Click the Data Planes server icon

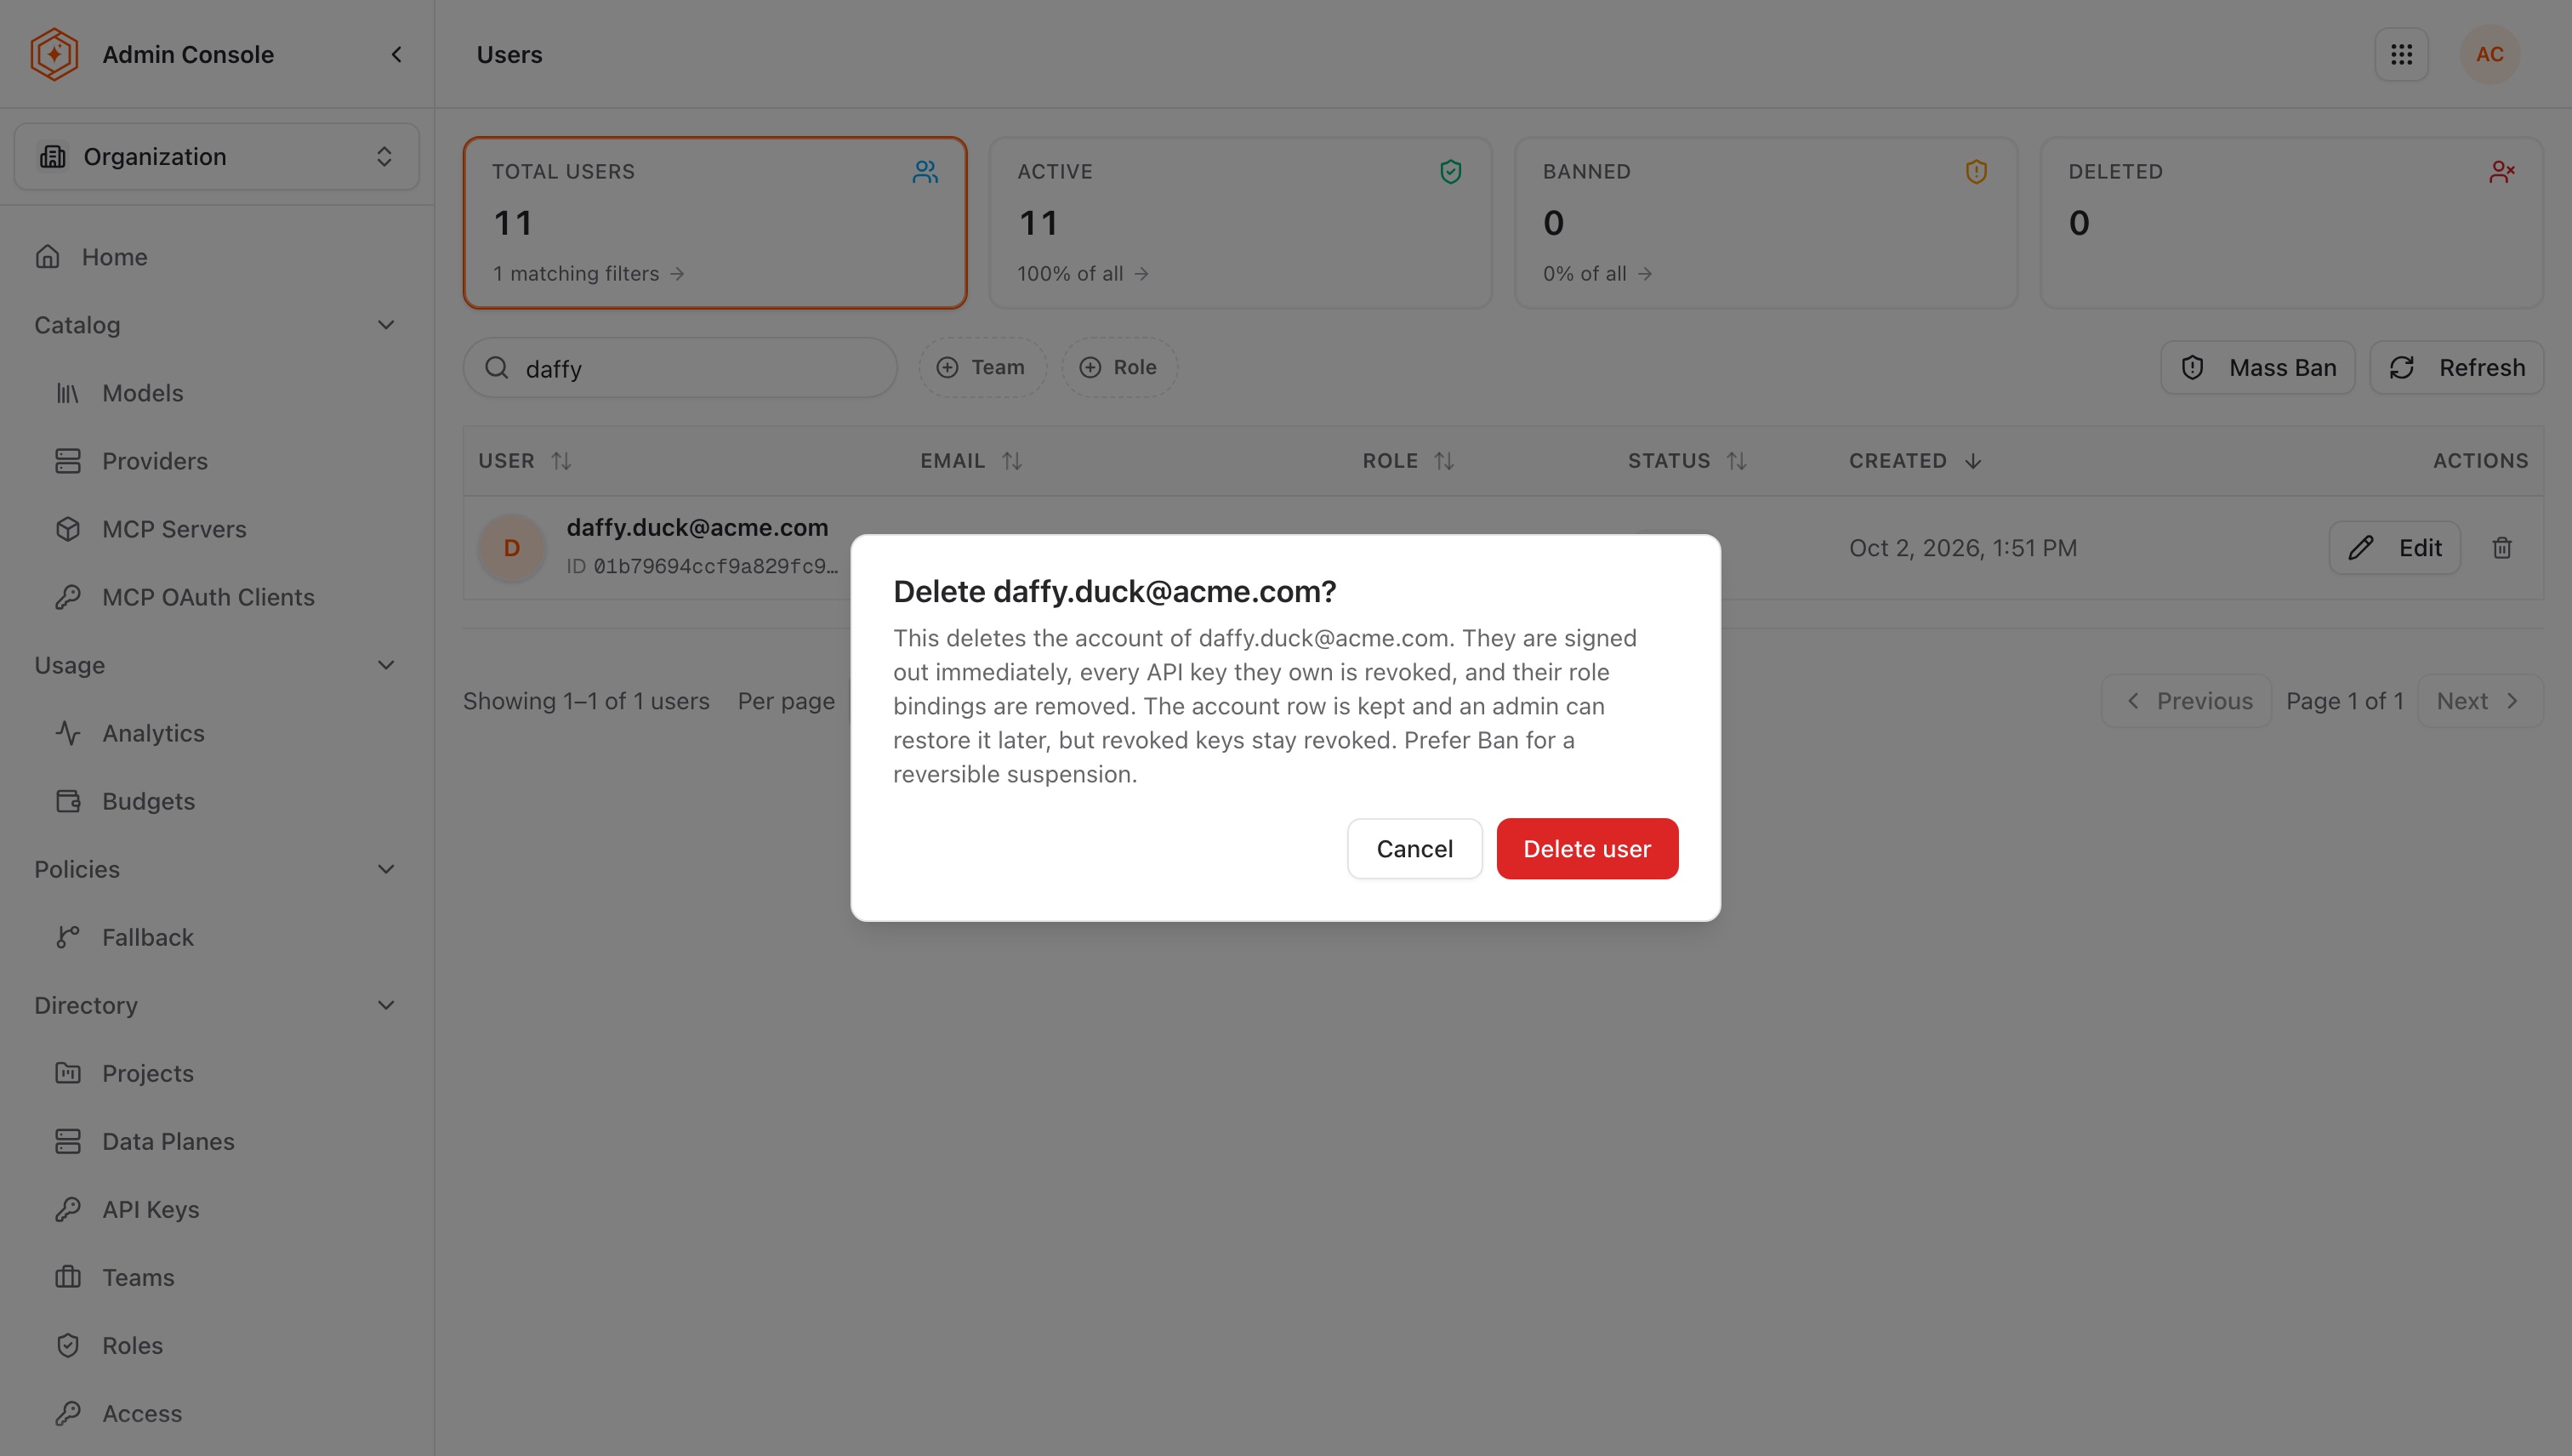[68, 1141]
